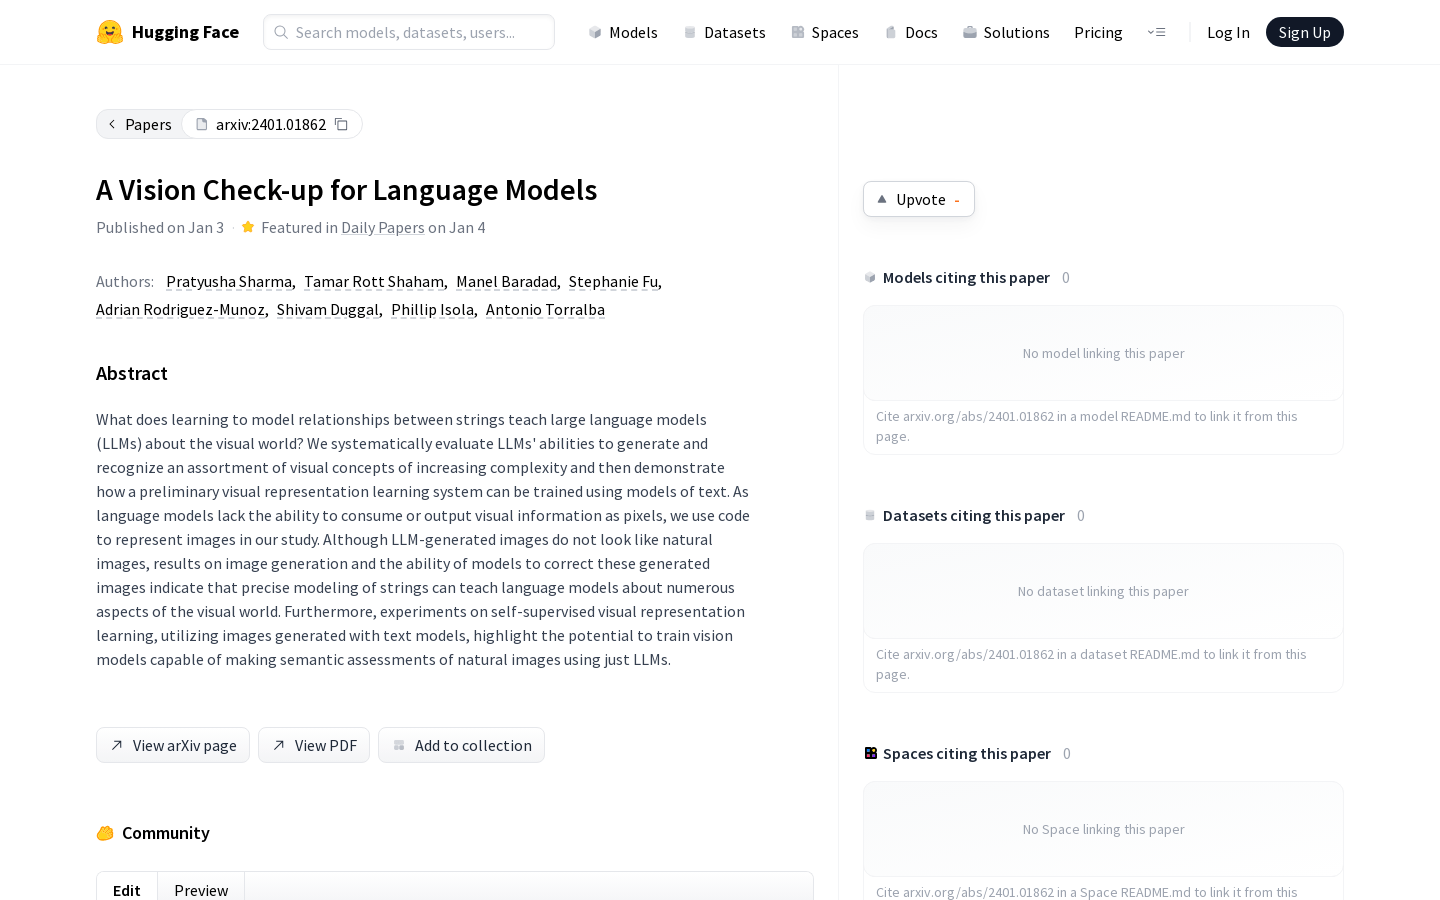The height and width of the screenshot is (900, 1440).
Task: Click the Abstract heading
Action: [x=132, y=373]
